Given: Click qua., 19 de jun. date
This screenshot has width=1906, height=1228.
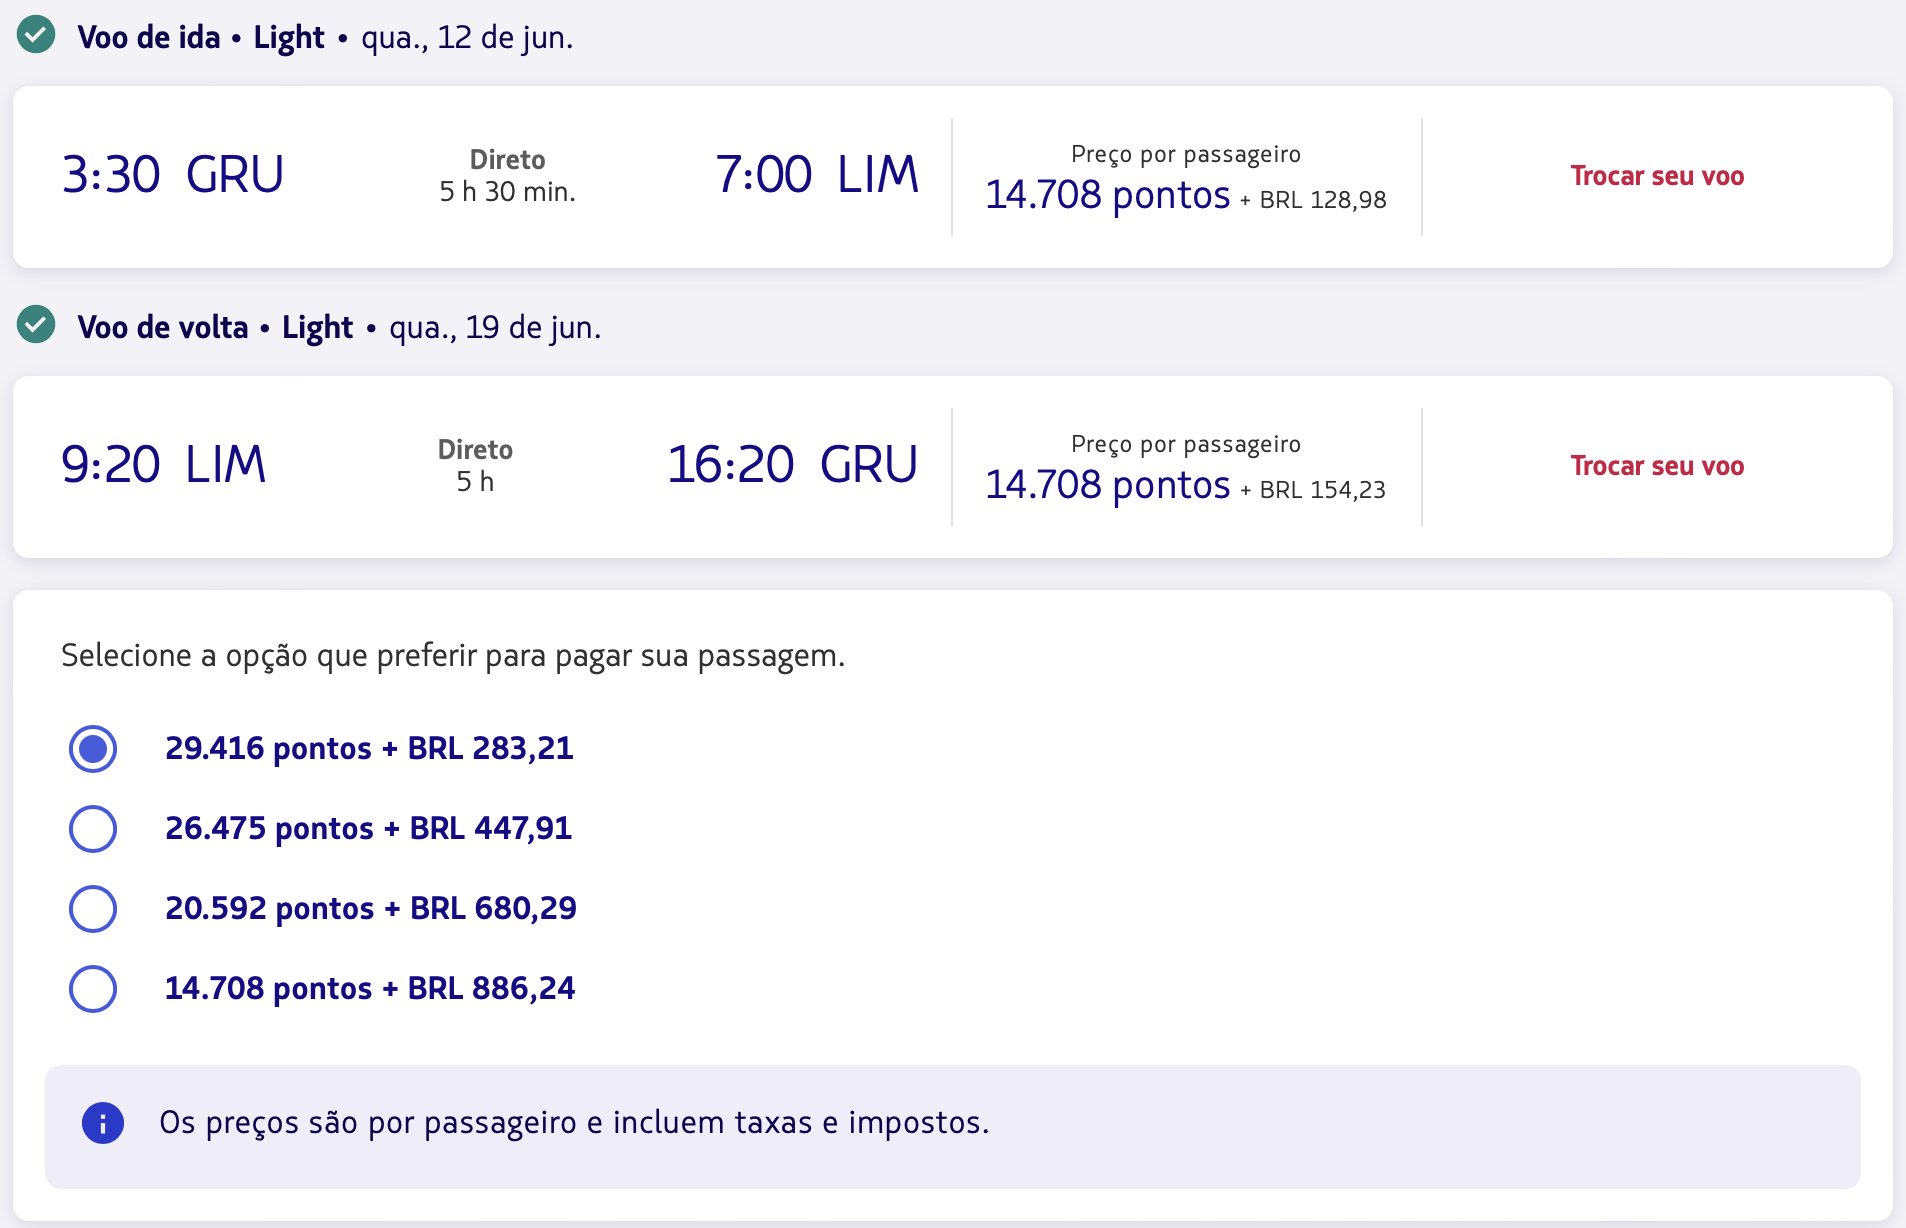Looking at the screenshot, I should click(x=495, y=328).
